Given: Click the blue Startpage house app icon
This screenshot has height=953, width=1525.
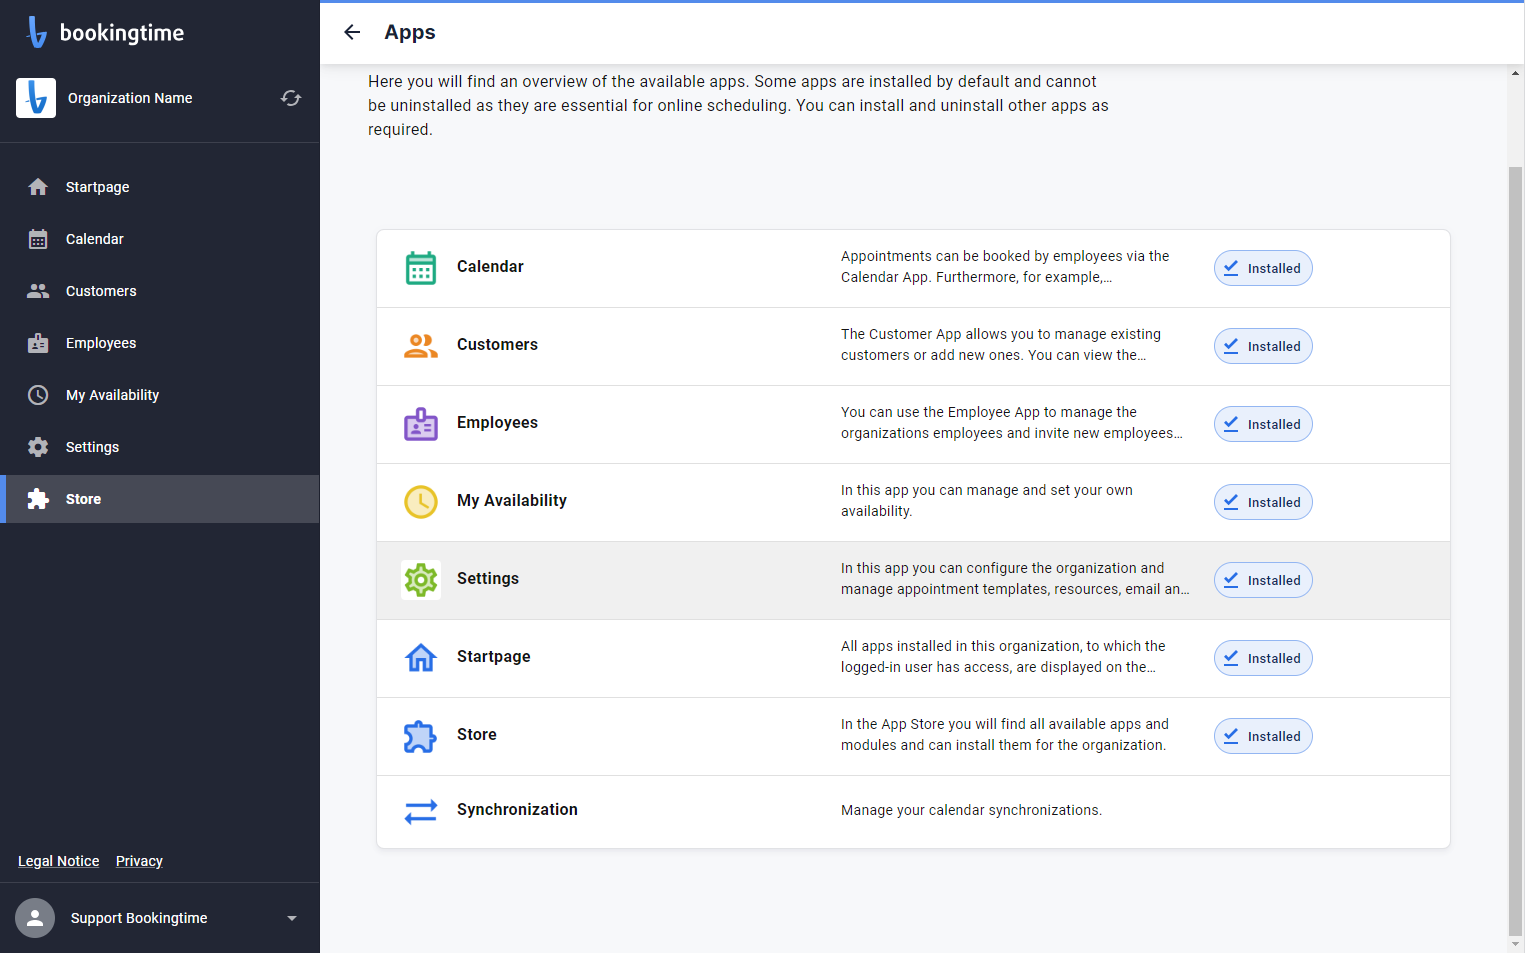Looking at the screenshot, I should click(421, 658).
